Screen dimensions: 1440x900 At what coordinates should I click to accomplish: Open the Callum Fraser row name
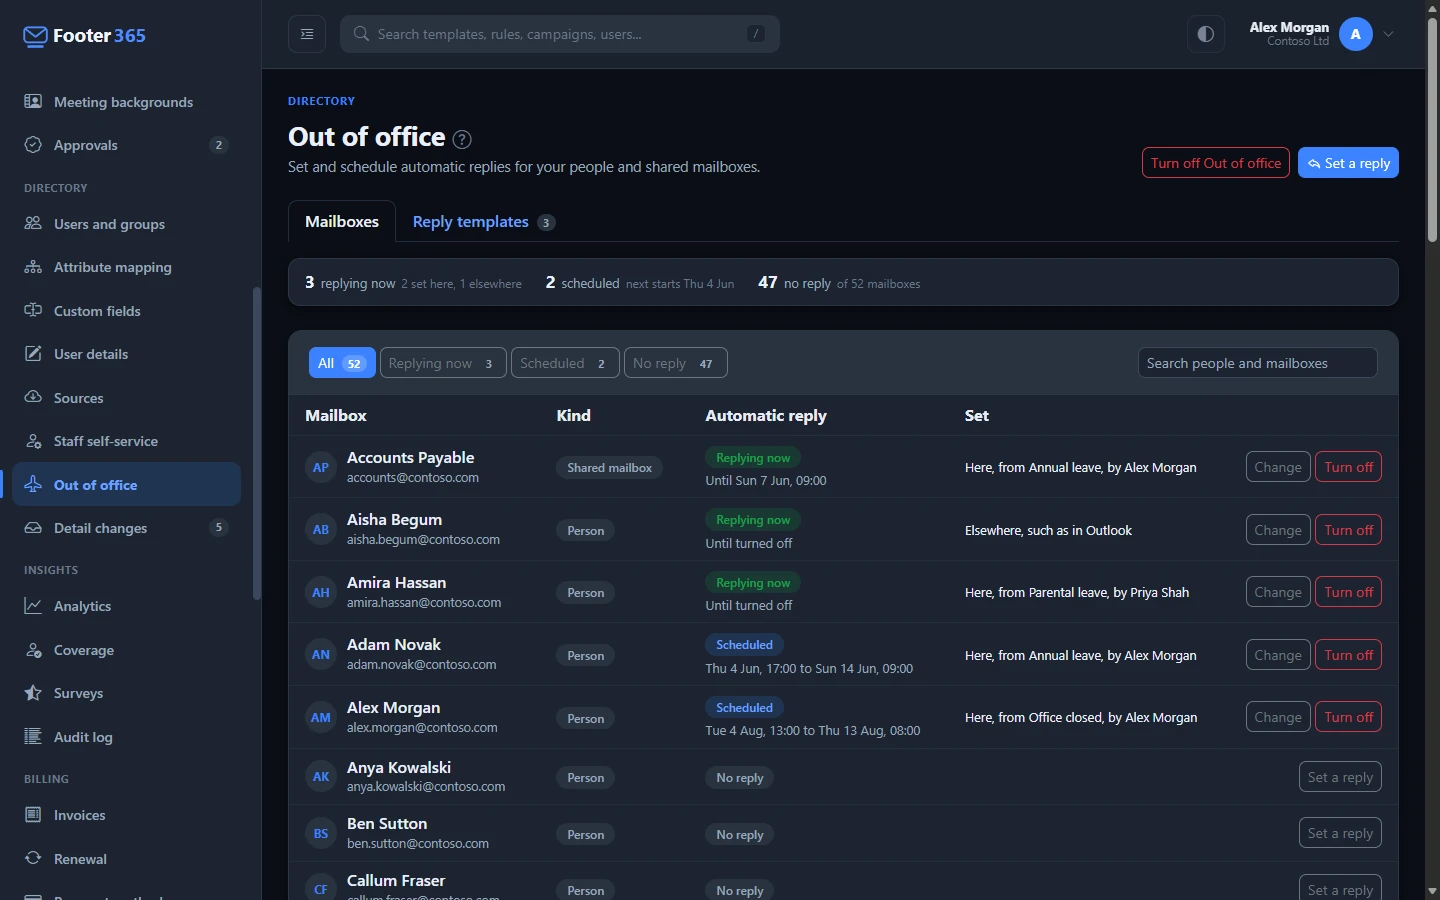(396, 880)
